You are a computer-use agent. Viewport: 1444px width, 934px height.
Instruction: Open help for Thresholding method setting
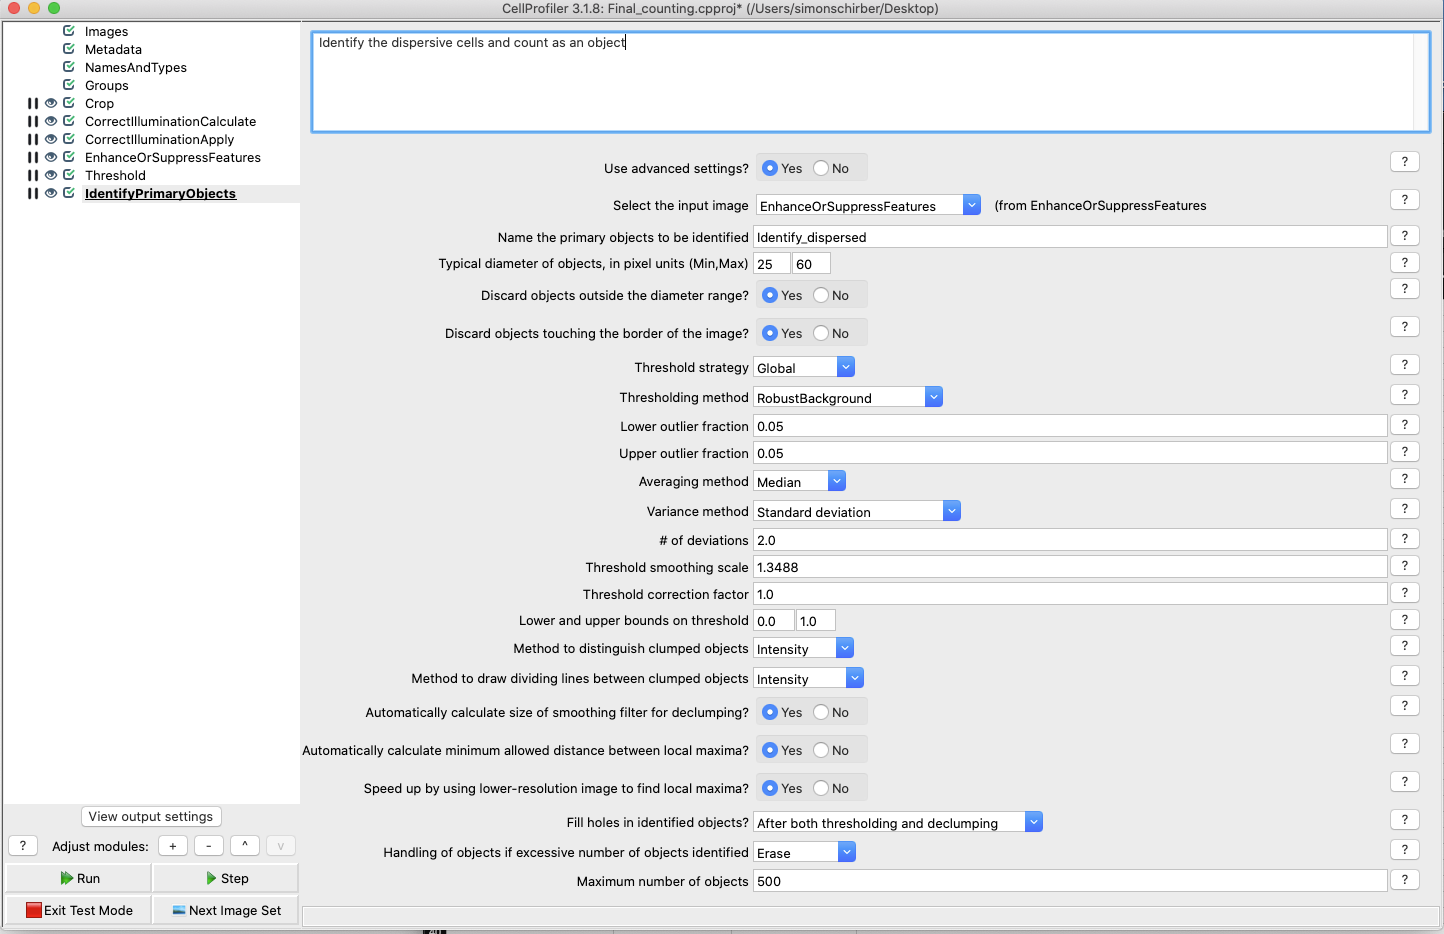[1404, 394]
